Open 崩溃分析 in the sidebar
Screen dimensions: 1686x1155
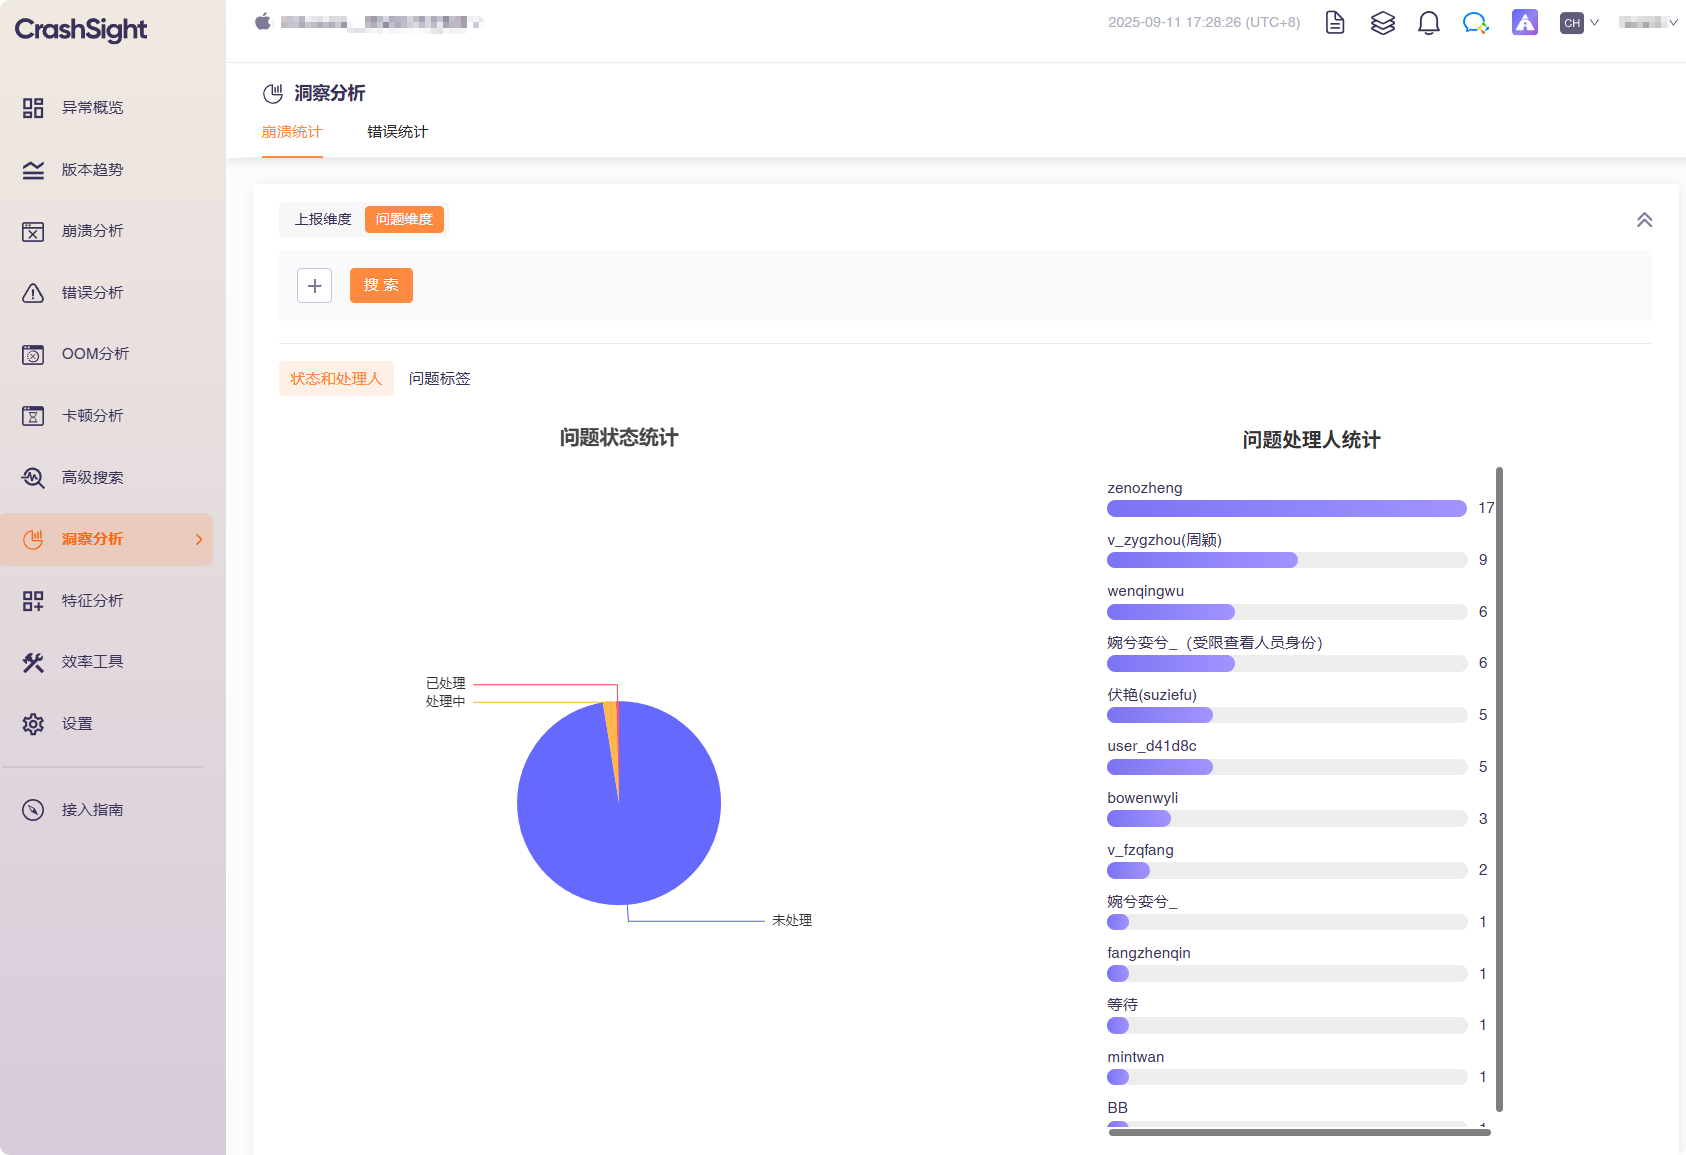[x=92, y=231]
